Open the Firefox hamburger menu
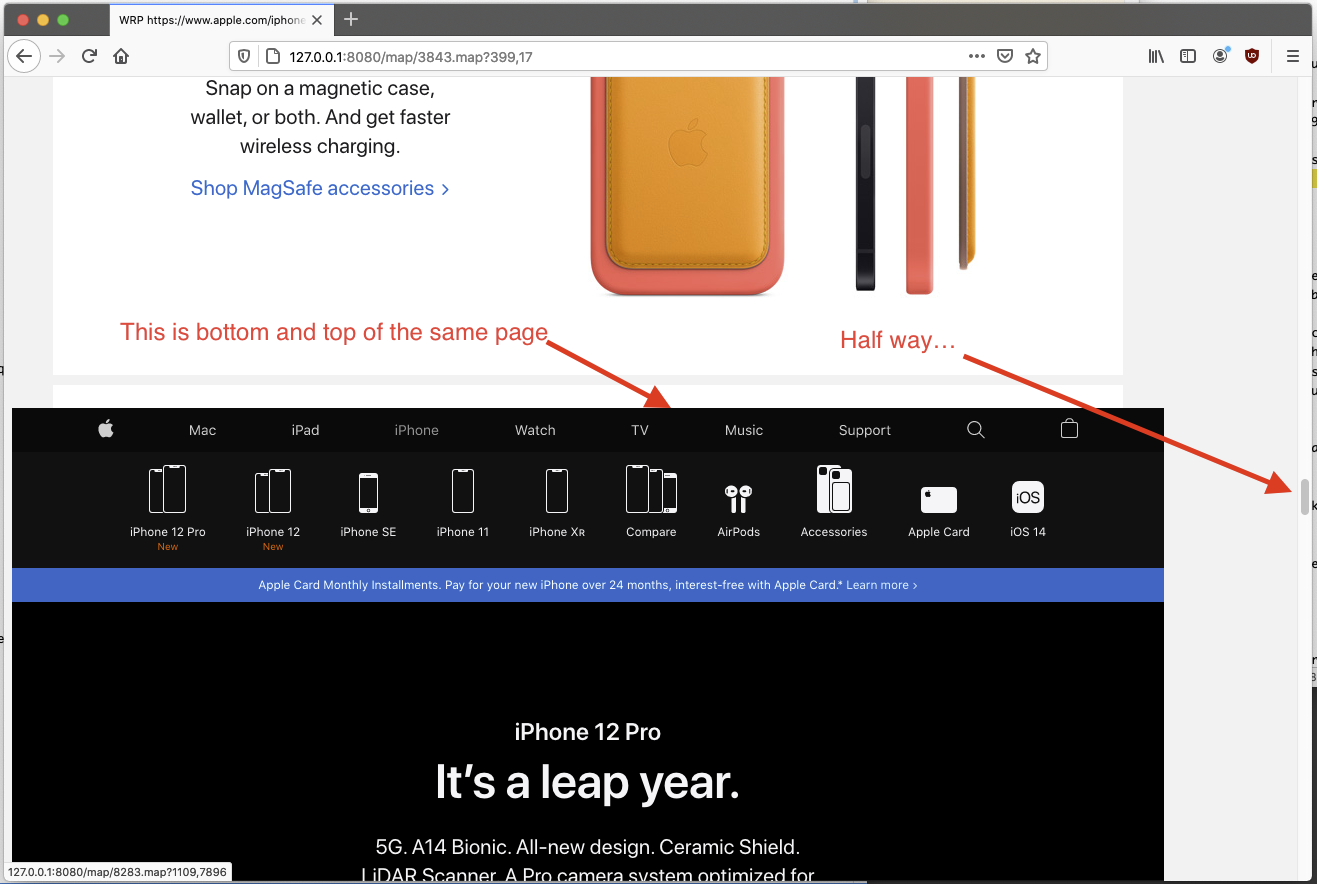The width and height of the screenshot is (1317, 884). tap(1292, 56)
